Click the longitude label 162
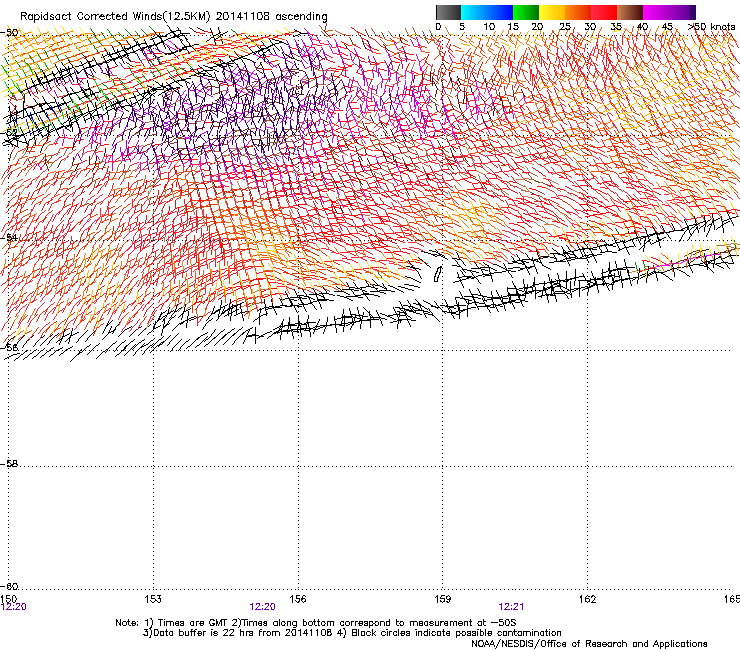 pos(588,599)
